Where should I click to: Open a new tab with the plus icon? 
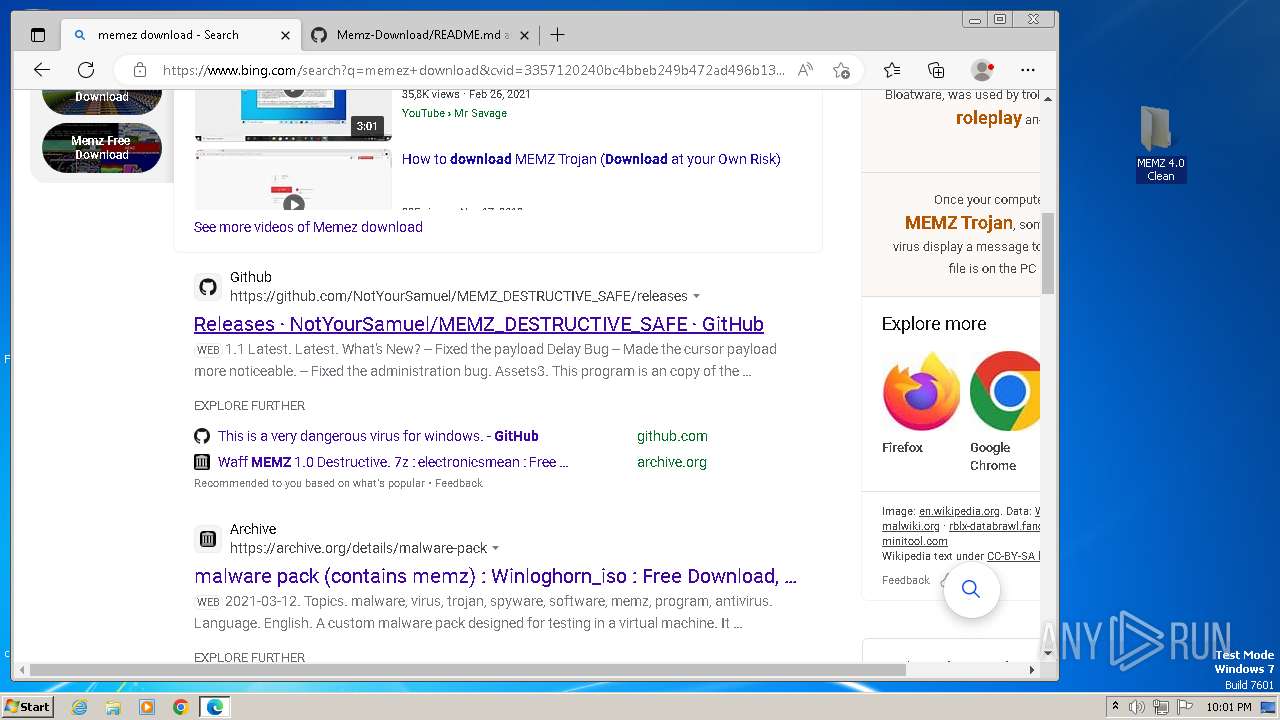(557, 35)
